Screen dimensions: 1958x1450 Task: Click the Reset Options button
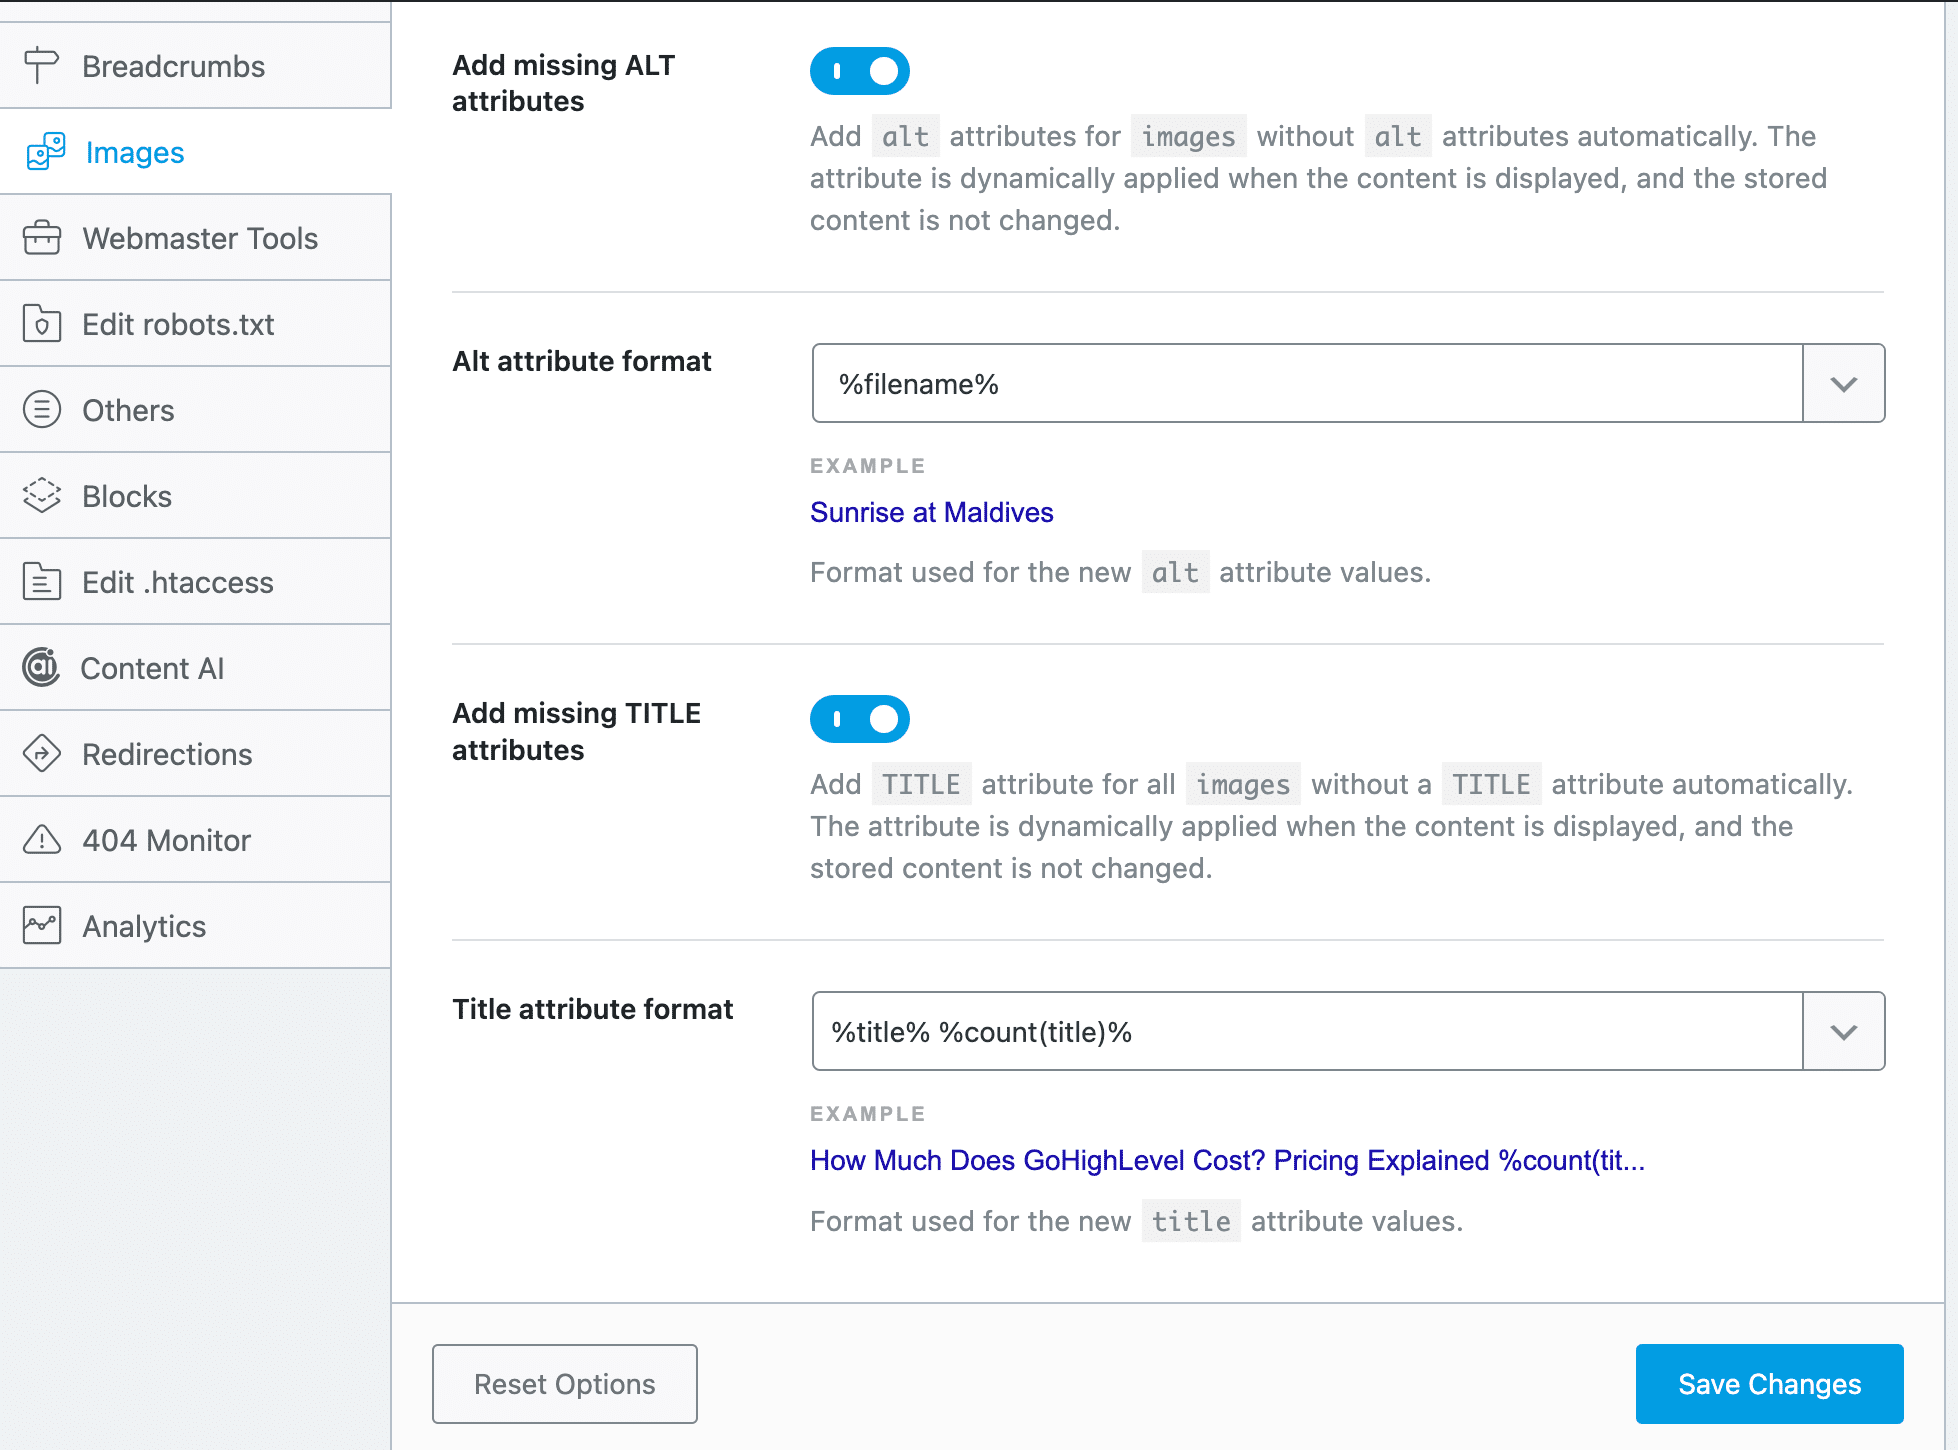[564, 1384]
